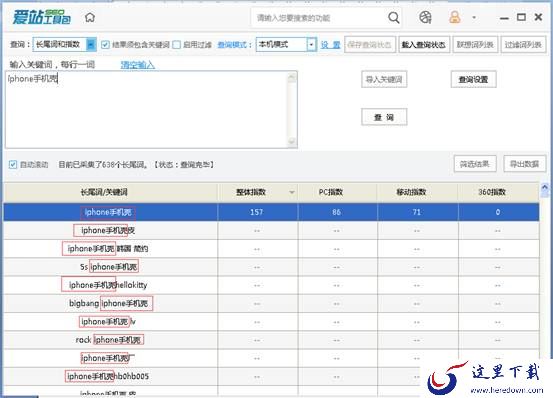The image size is (553, 398).
Task: Click the 86 PC index cell
Action: (x=337, y=212)
